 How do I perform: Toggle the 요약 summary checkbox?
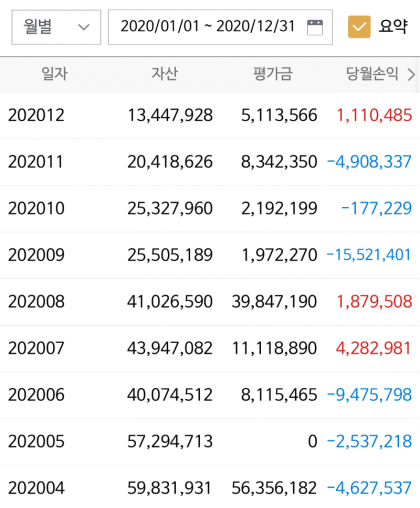tap(359, 27)
